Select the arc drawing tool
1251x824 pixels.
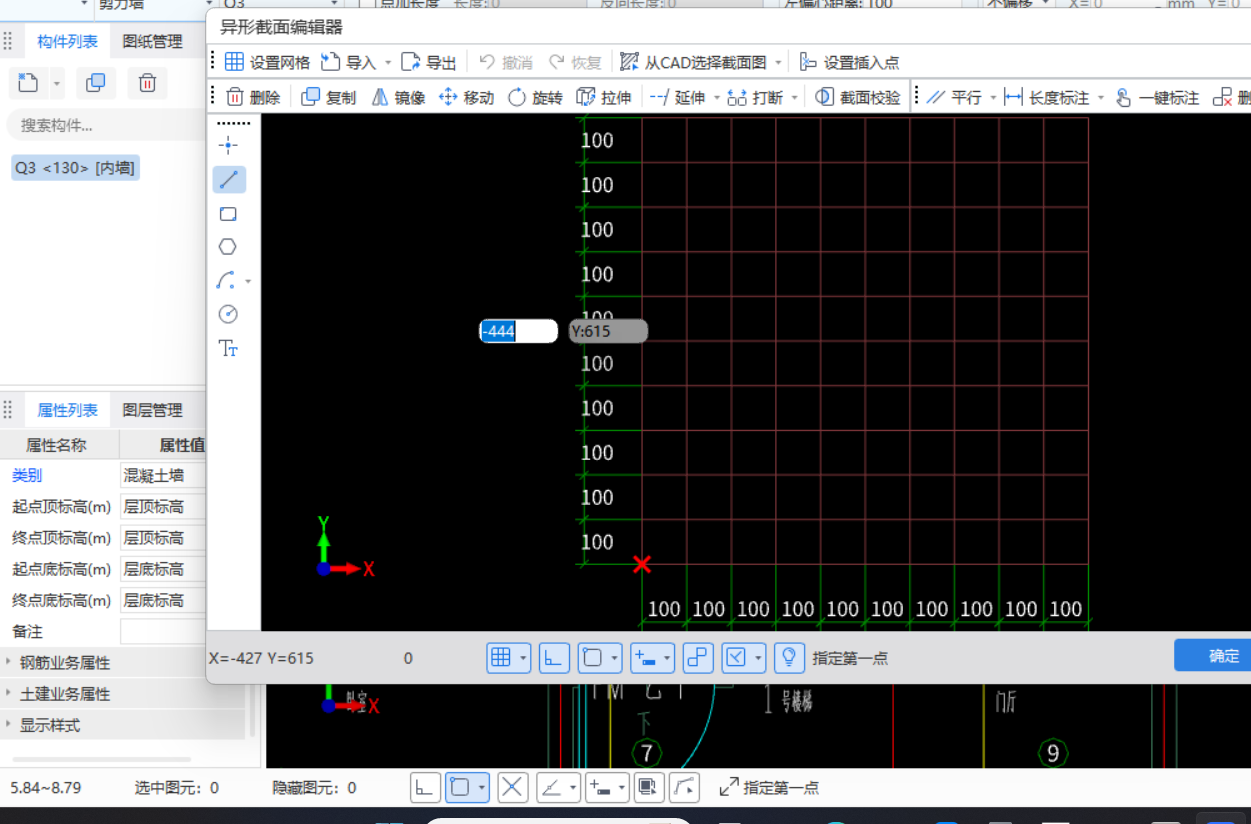[227, 281]
